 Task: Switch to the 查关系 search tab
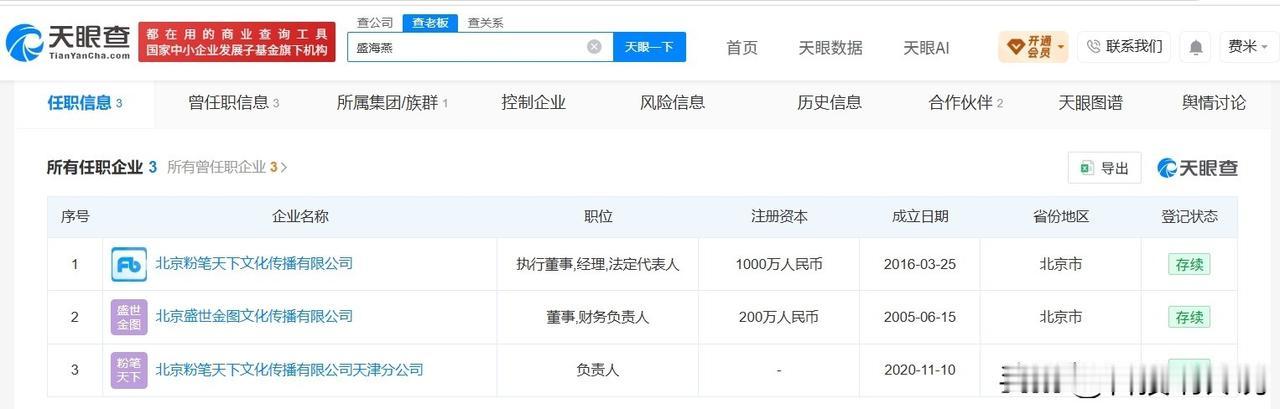[486, 23]
